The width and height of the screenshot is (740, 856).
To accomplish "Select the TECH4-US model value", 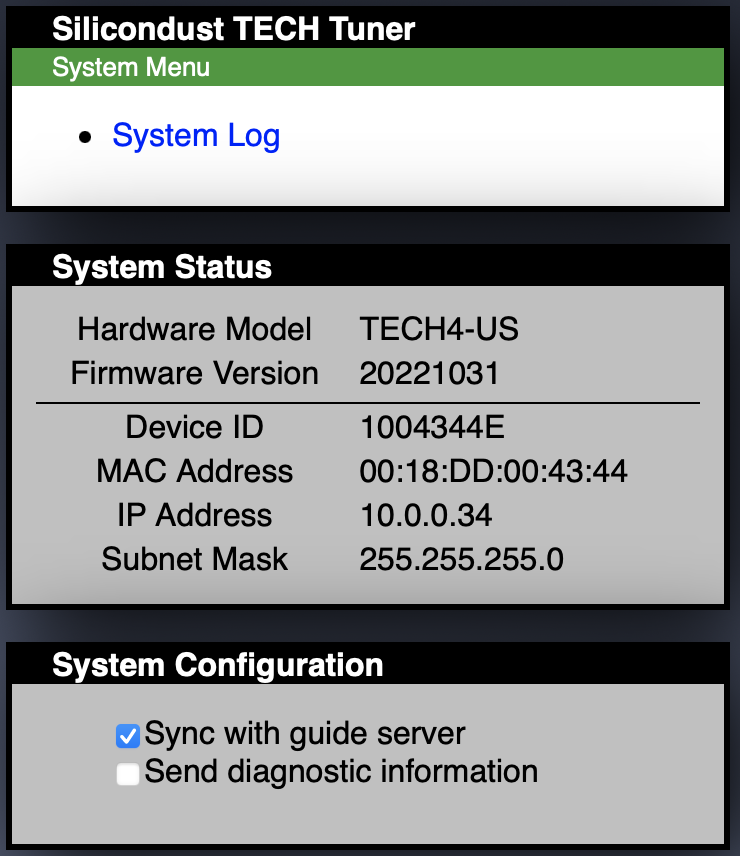I will 439,329.
